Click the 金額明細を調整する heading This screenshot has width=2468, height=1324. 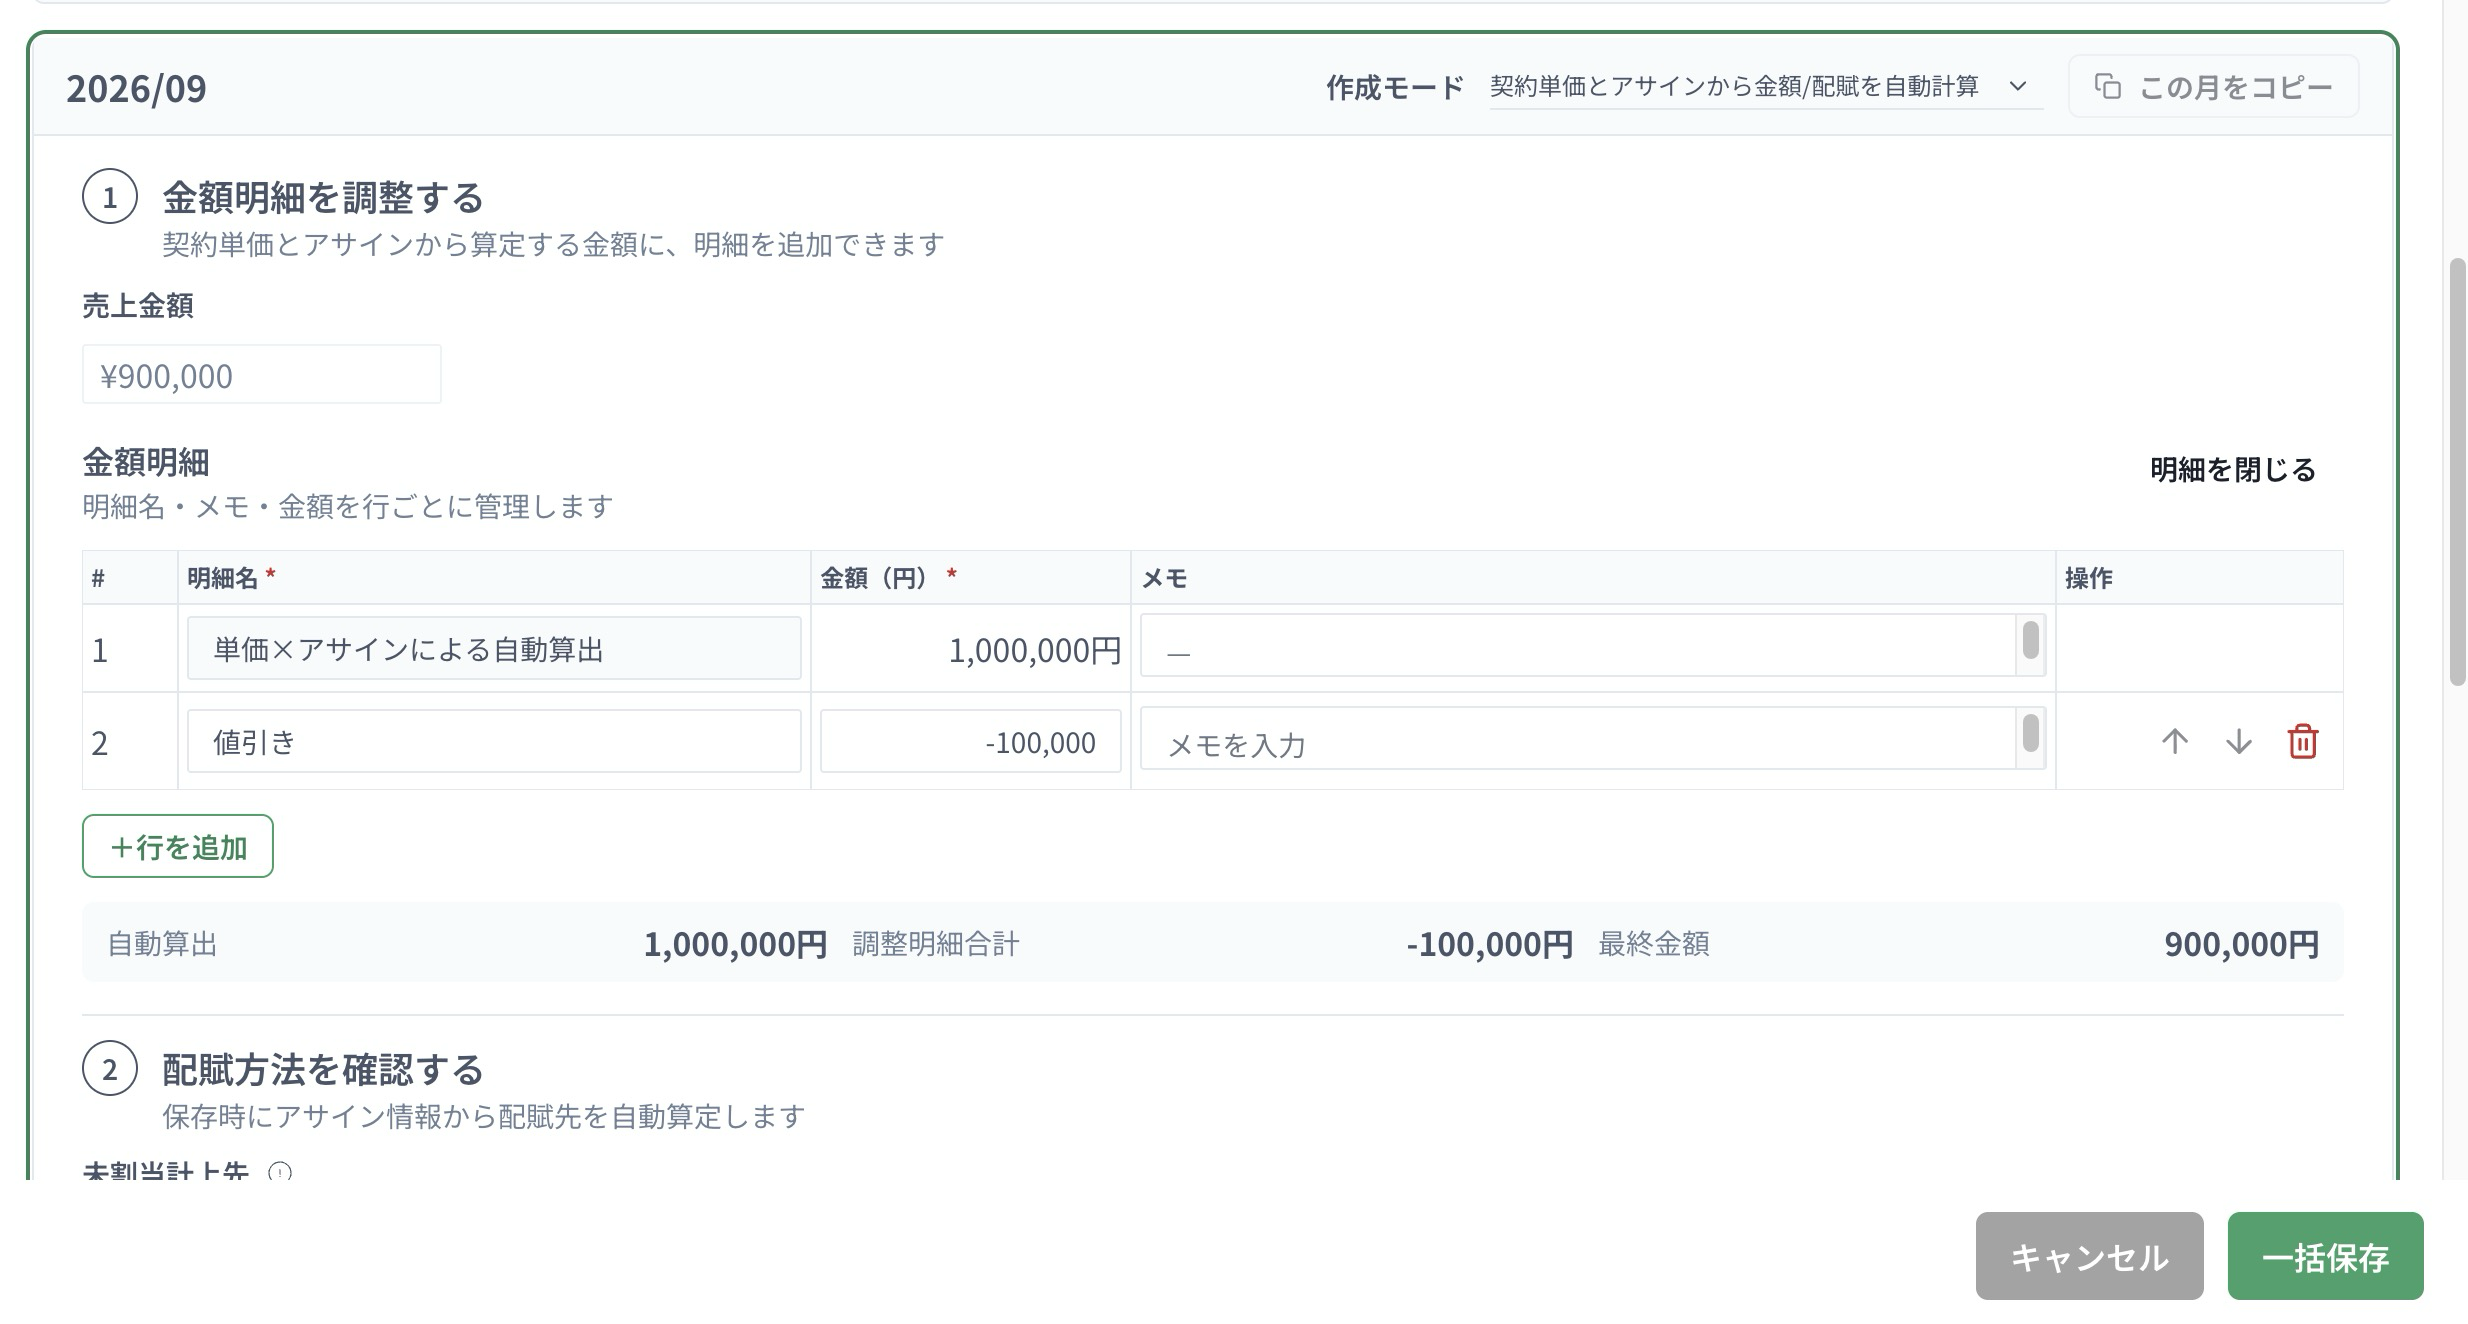click(x=322, y=197)
